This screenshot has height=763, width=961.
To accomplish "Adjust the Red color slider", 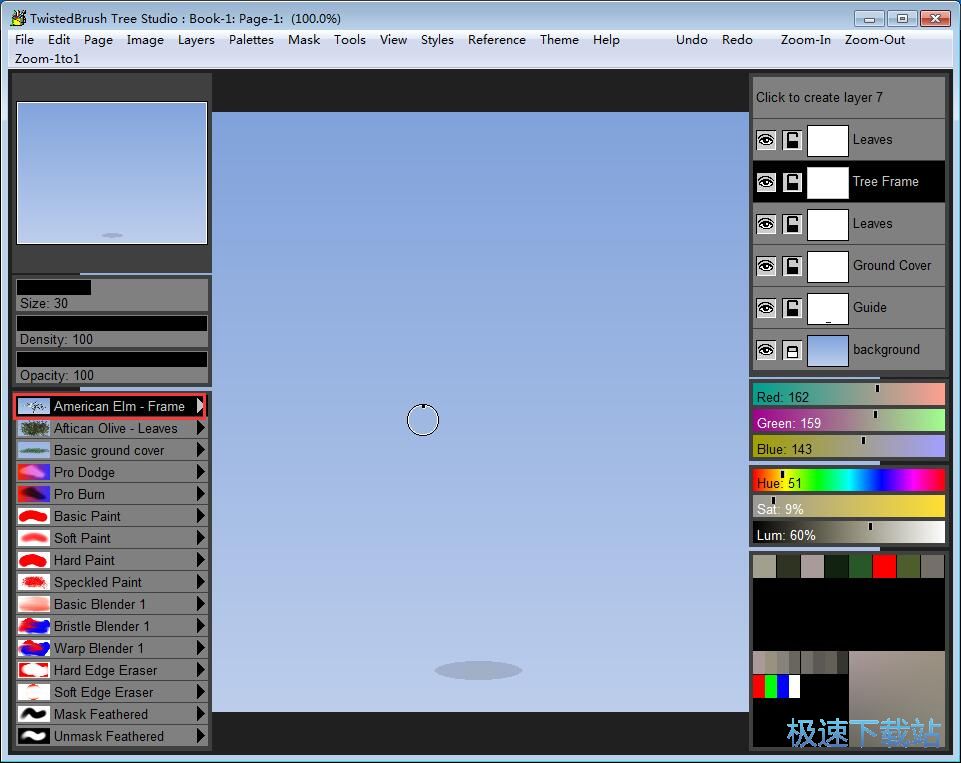I will pyautogui.click(x=848, y=395).
